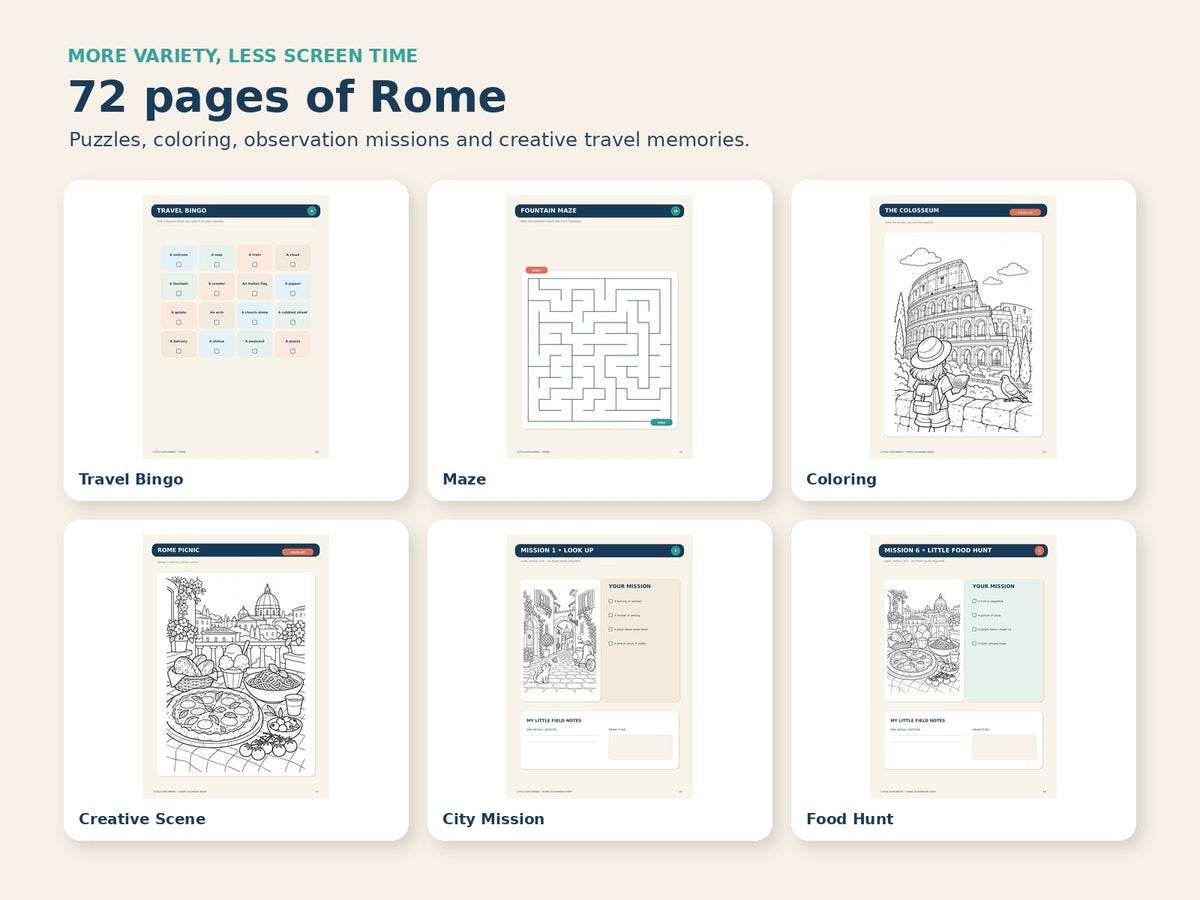Select the 'City Mission' card label
The width and height of the screenshot is (1200, 900).
click(494, 819)
